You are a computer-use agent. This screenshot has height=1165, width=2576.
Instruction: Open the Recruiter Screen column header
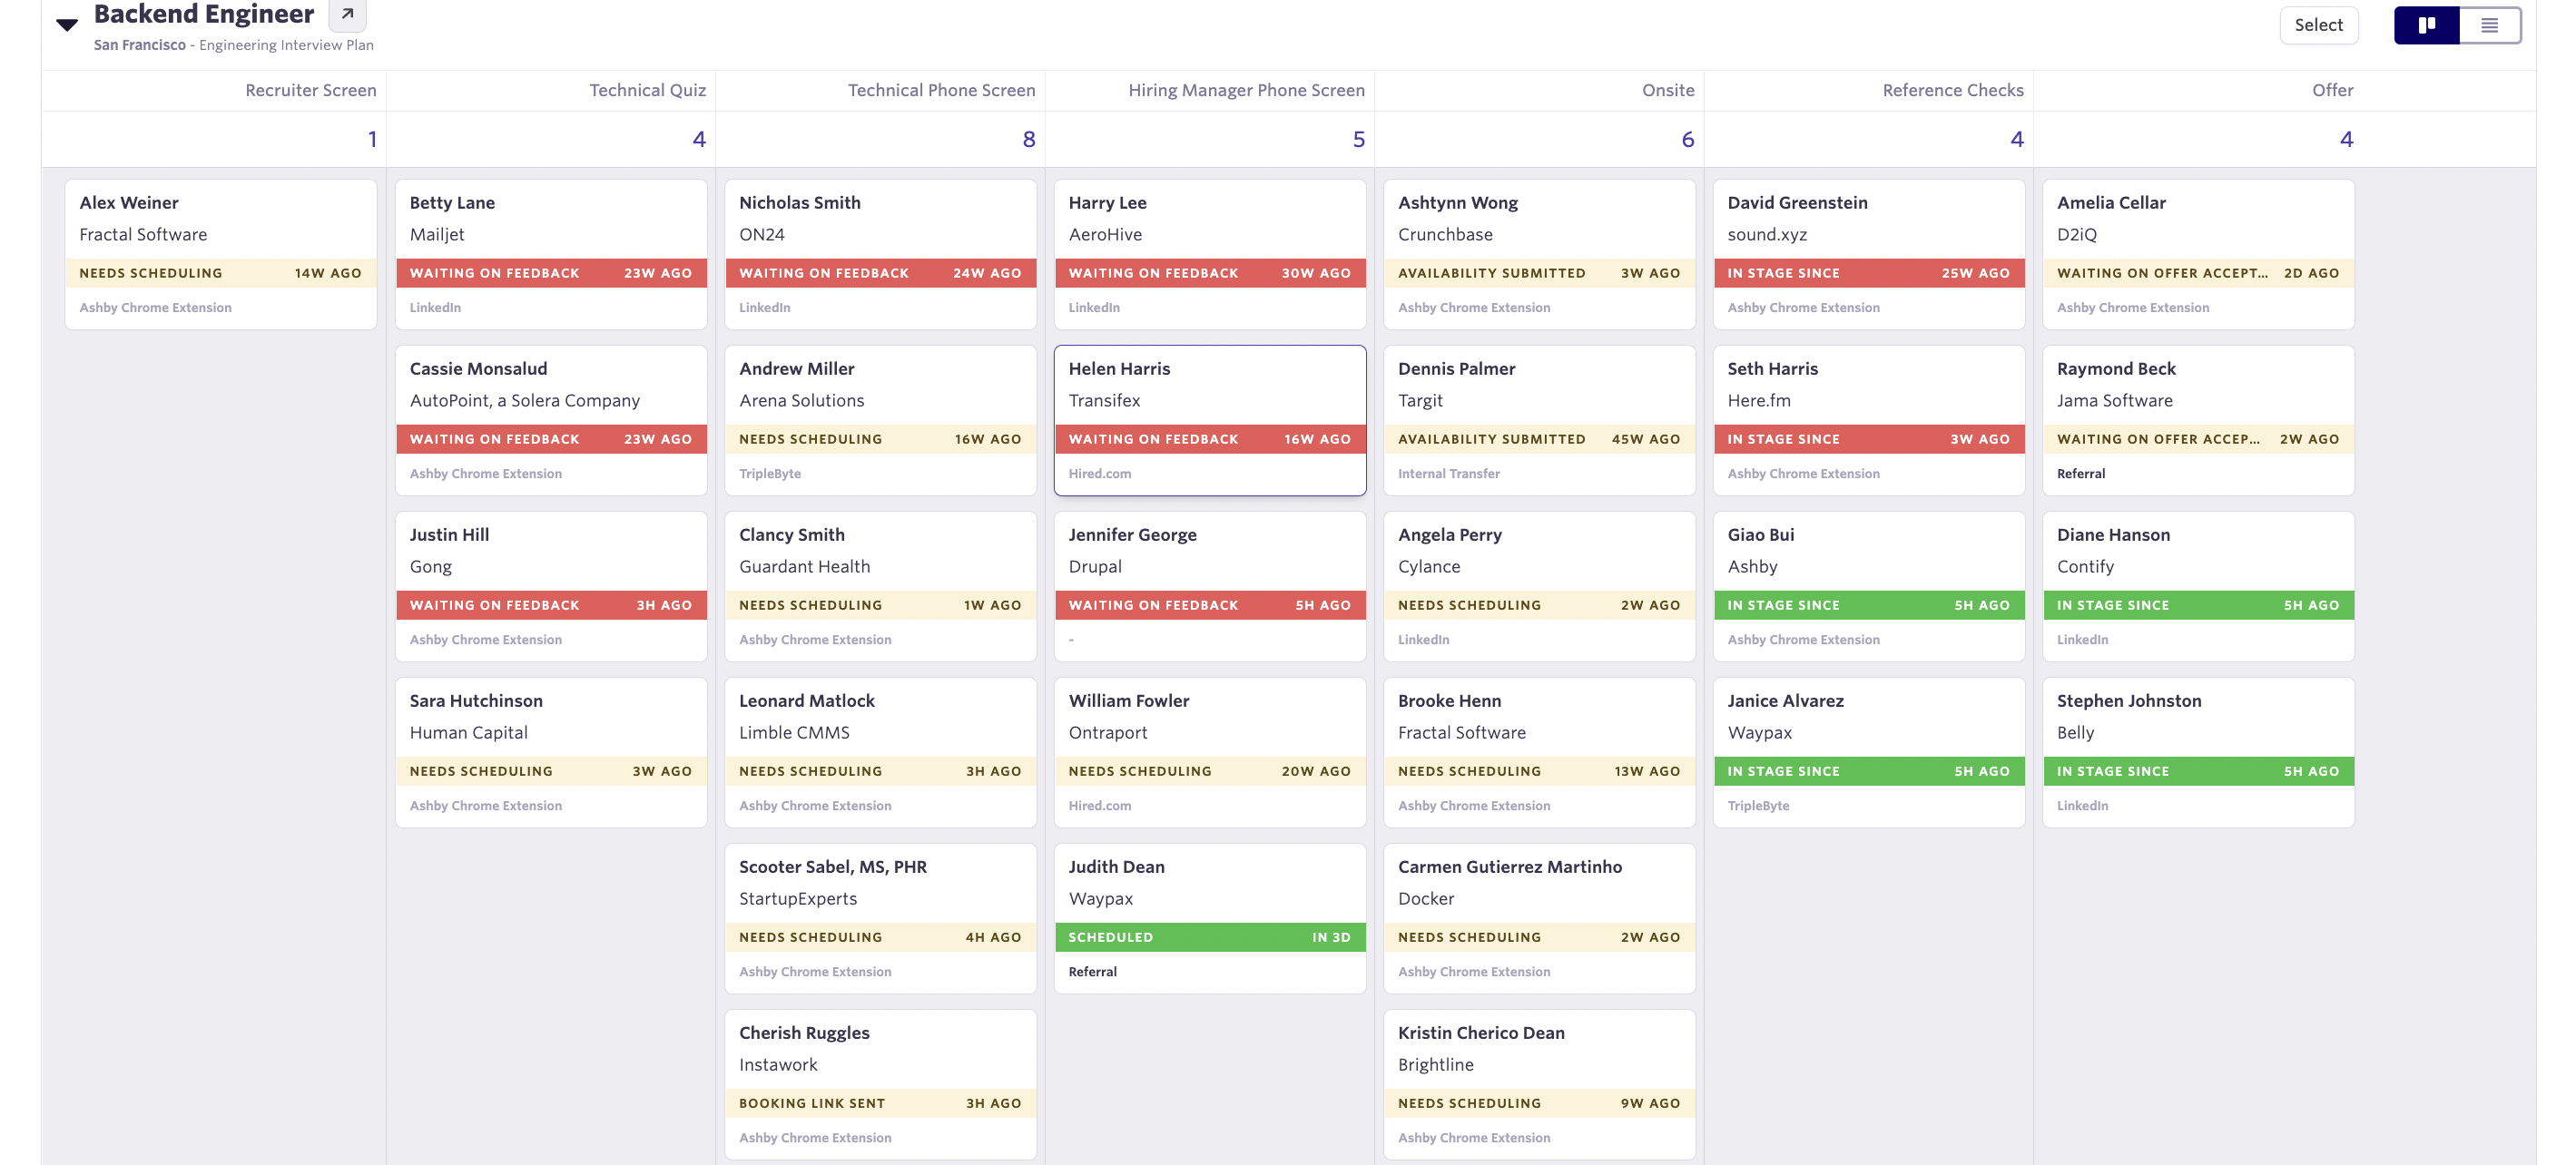pos(311,90)
